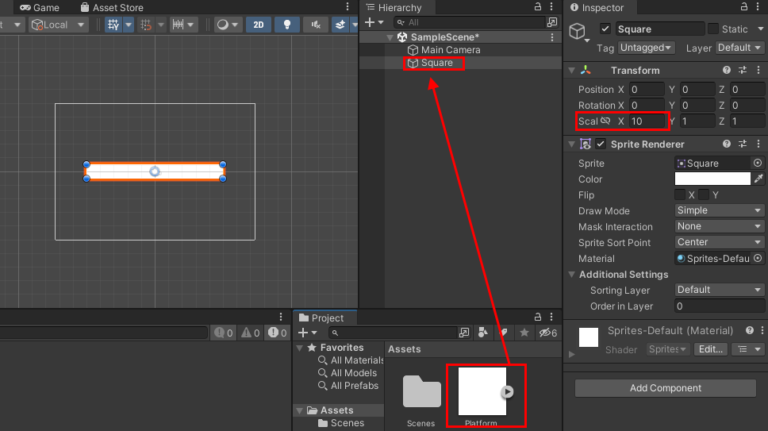The width and height of the screenshot is (768, 431).
Task: Expand the Sorting Layer dropdown
Action: coord(719,290)
